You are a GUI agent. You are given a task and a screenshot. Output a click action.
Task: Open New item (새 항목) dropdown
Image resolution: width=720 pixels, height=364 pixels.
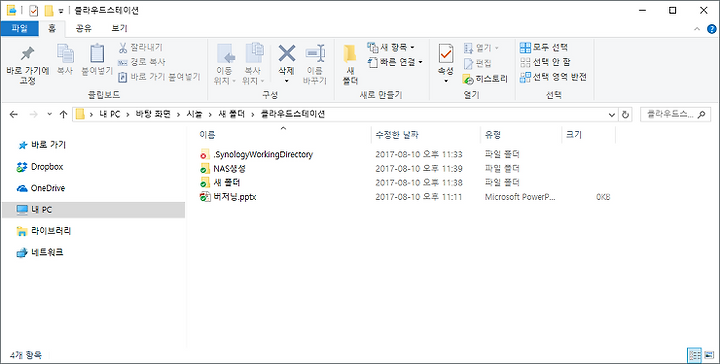[391, 47]
